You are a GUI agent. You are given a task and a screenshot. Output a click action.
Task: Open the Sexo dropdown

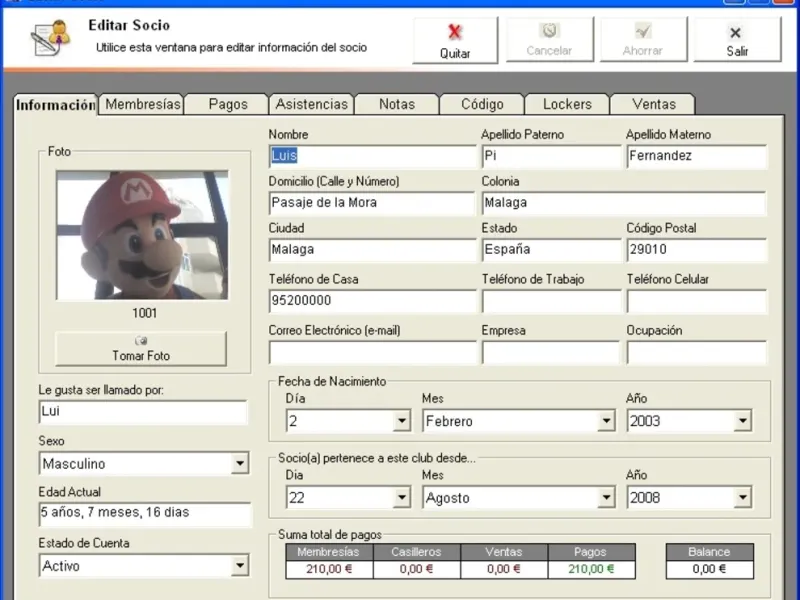(239, 464)
